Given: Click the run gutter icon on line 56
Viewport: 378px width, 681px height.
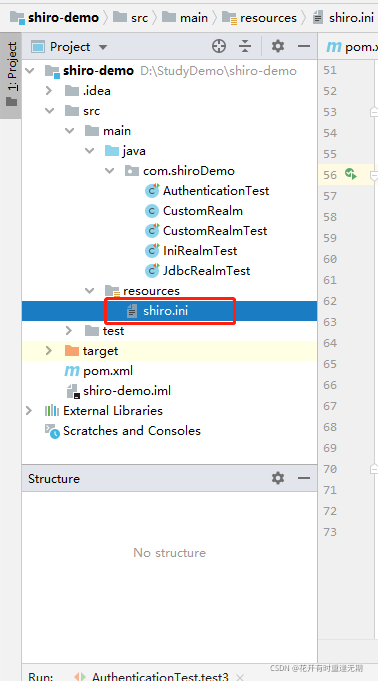Looking at the screenshot, I should coord(351,175).
